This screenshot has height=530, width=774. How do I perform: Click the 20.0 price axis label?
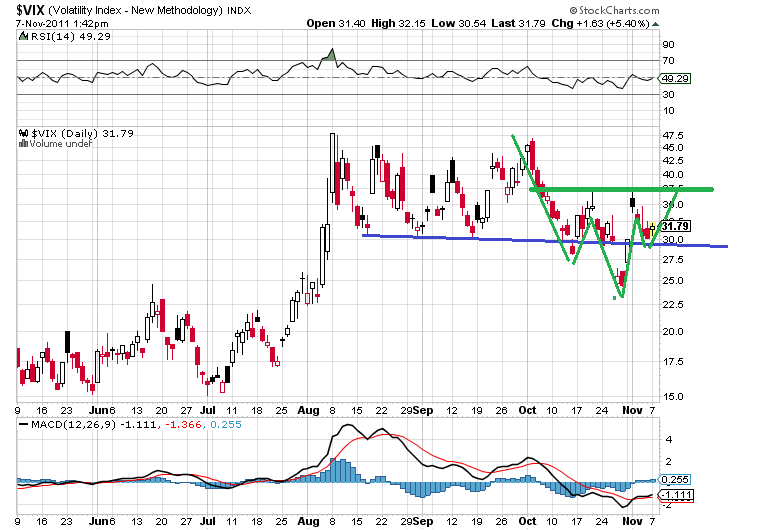pos(673,332)
